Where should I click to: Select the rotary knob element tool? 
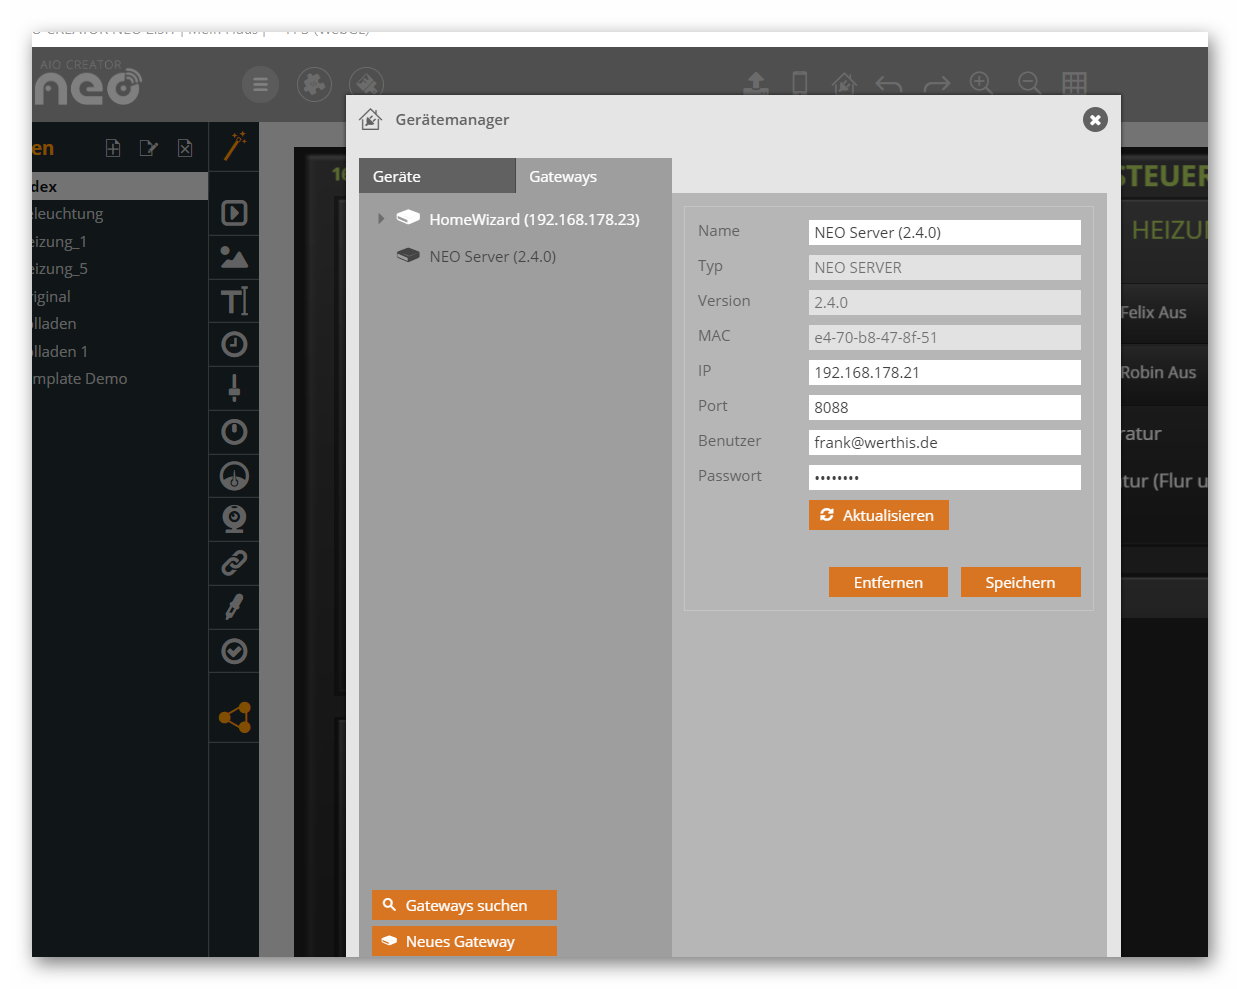[234, 432]
